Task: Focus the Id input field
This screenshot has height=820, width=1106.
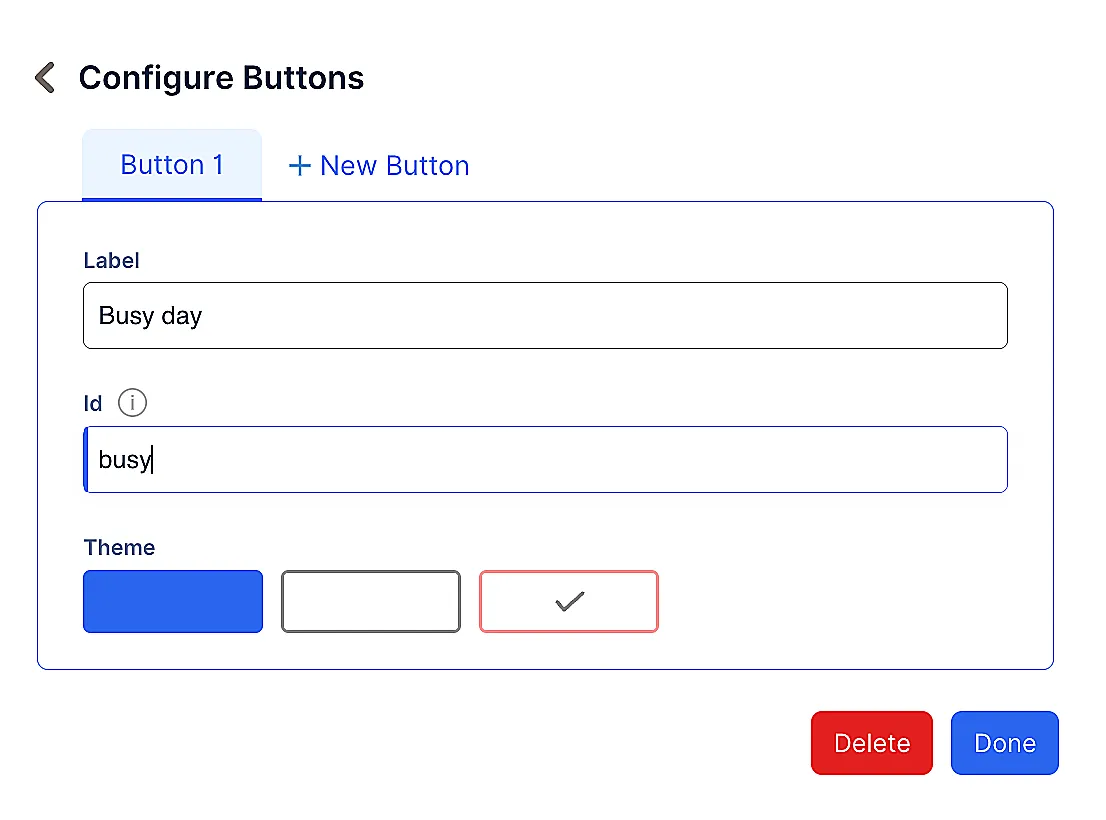Action: coord(545,460)
